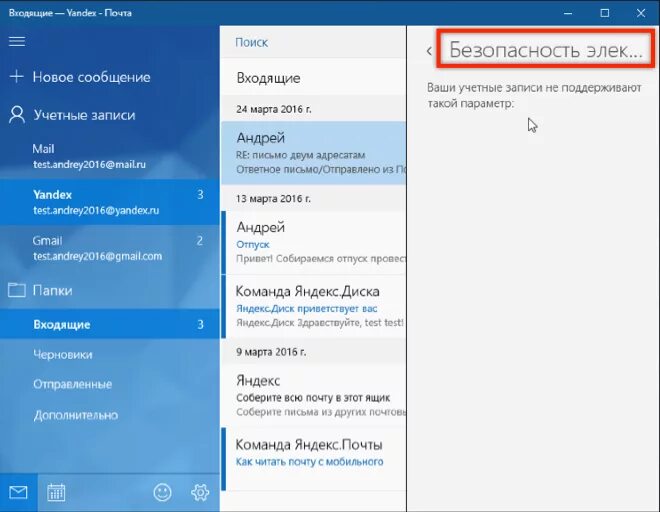
Task: Click the 9 марта 2016 г. date header
Action: tap(271, 352)
